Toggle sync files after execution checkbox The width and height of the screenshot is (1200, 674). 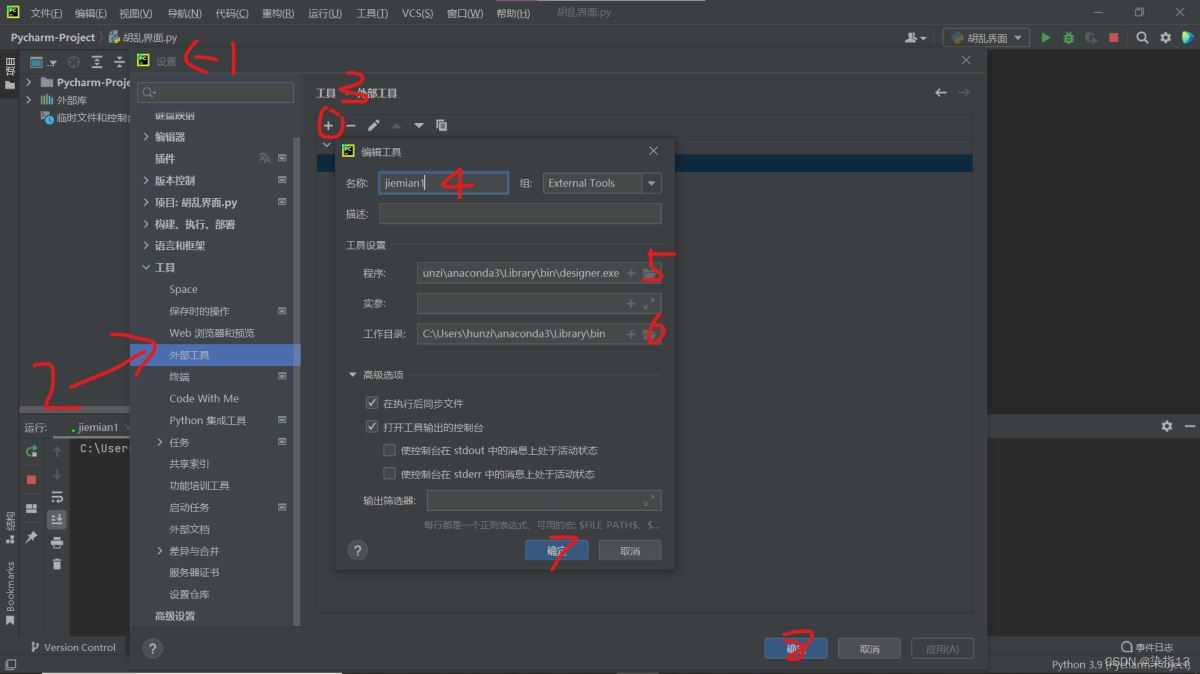372,404
